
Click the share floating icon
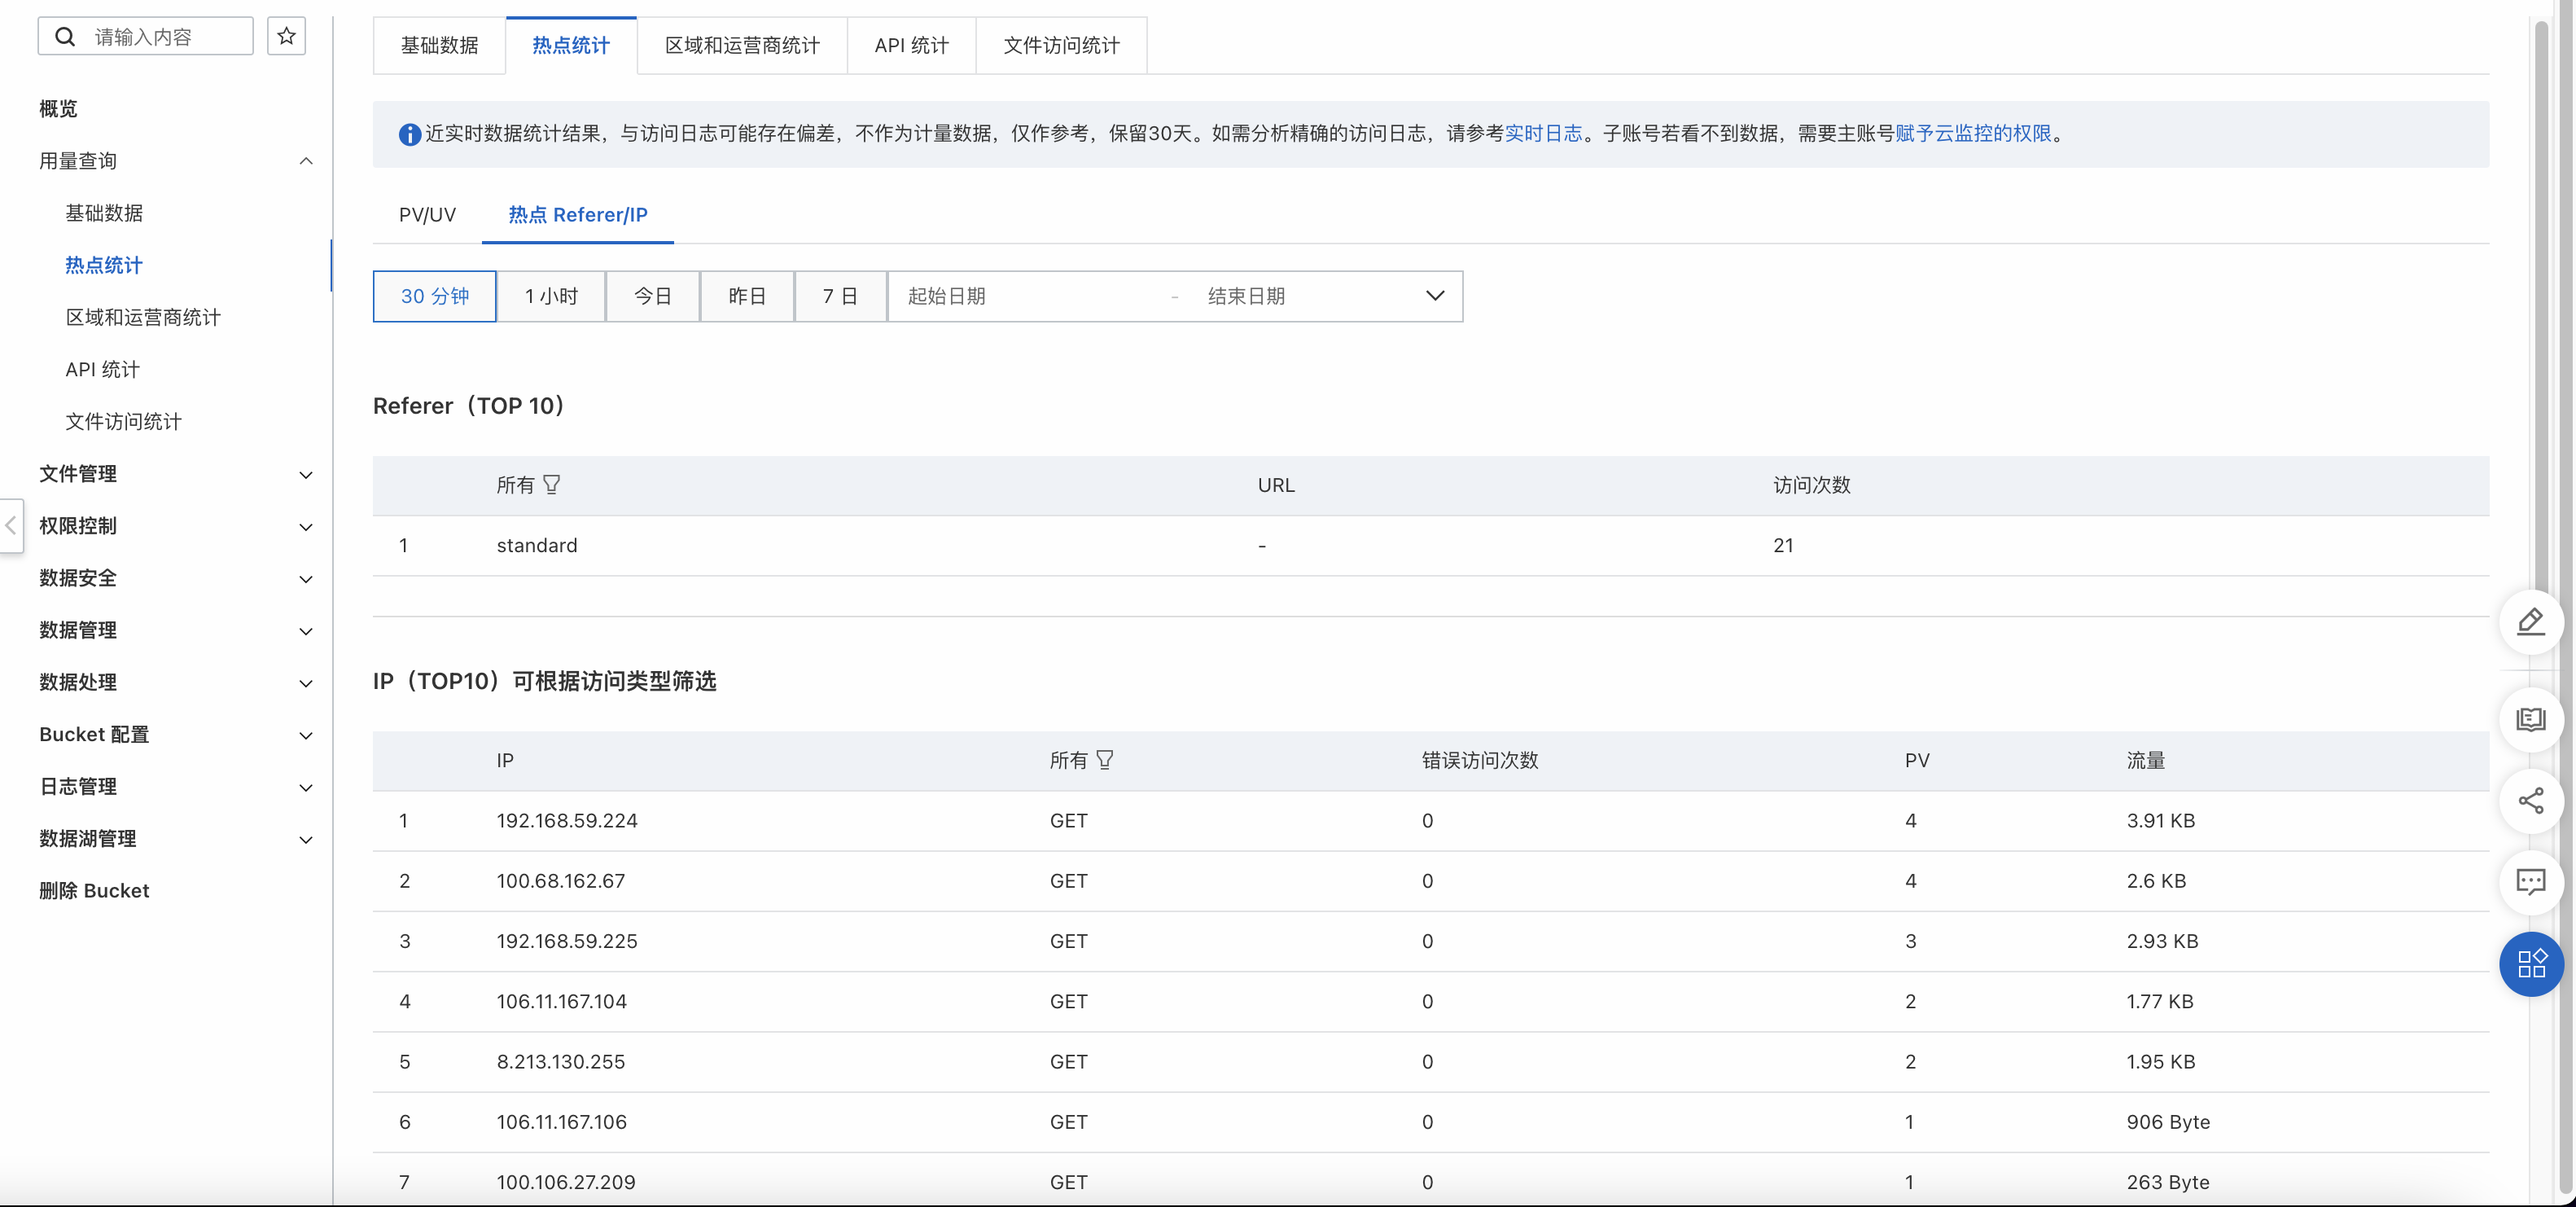(x=2530, y=801)
